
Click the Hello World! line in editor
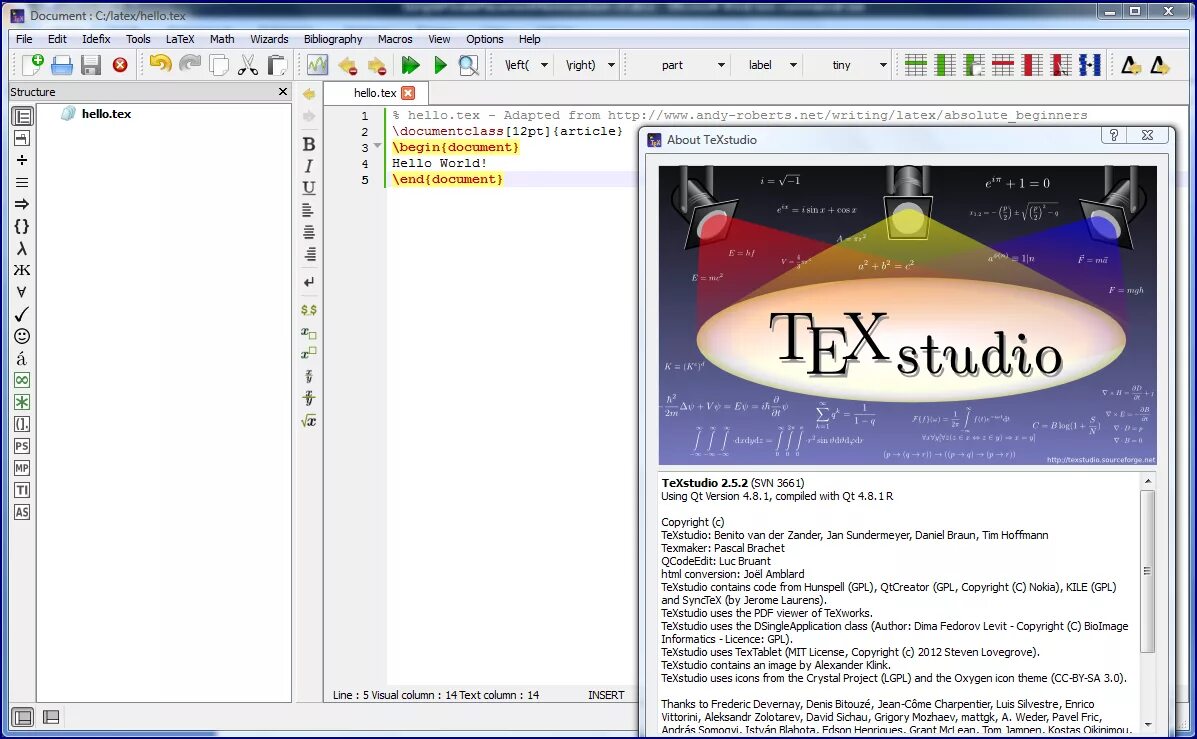point(439,163)
